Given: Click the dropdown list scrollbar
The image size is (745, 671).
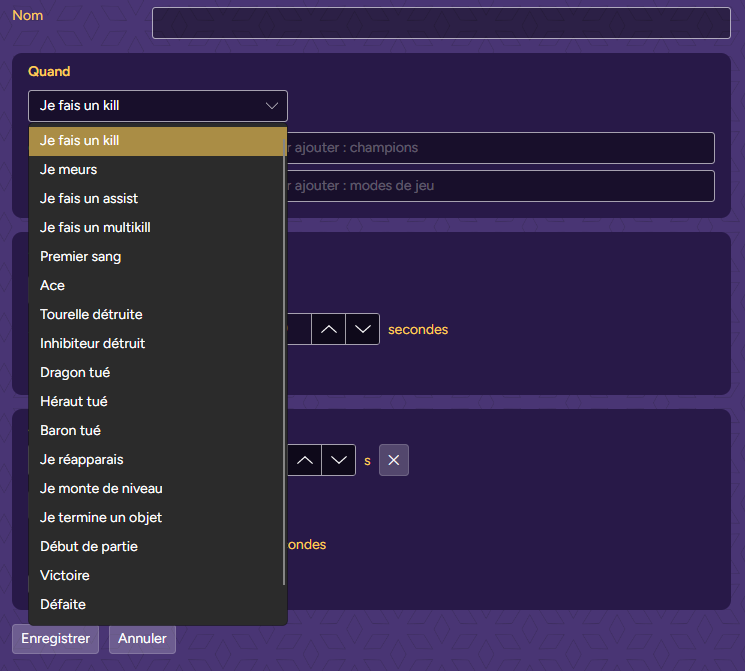Looking at the screenshot, I should [x=284, y=361].
